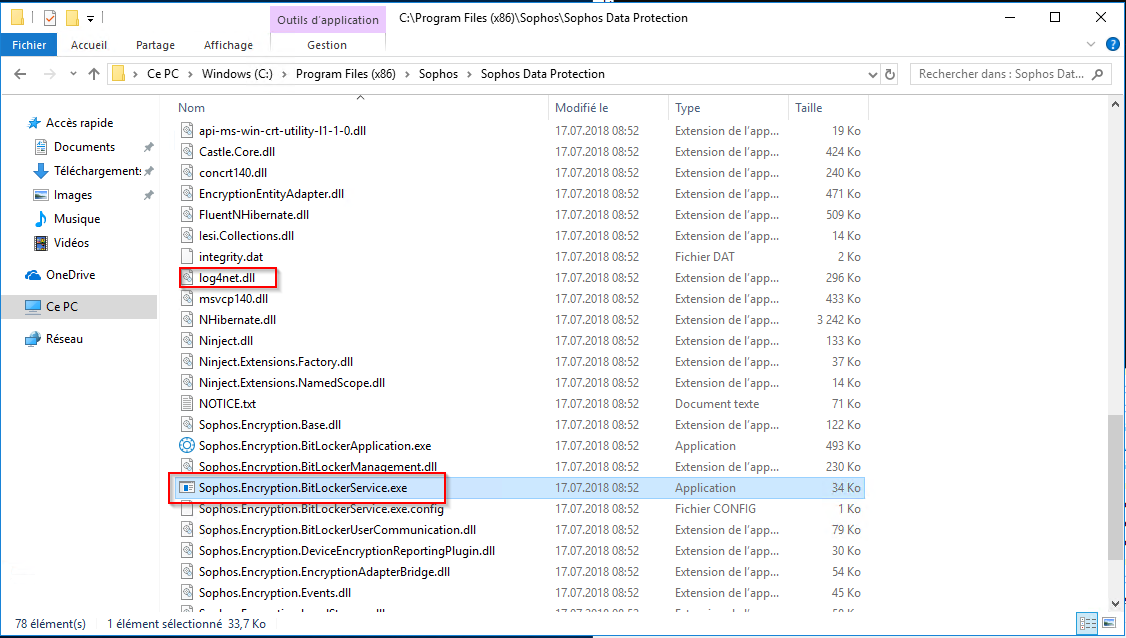This screenshot has width=1126, height=638.
Task: Select file EncryptionEntityAdapter.dll
Action: [x=271, y=194]
